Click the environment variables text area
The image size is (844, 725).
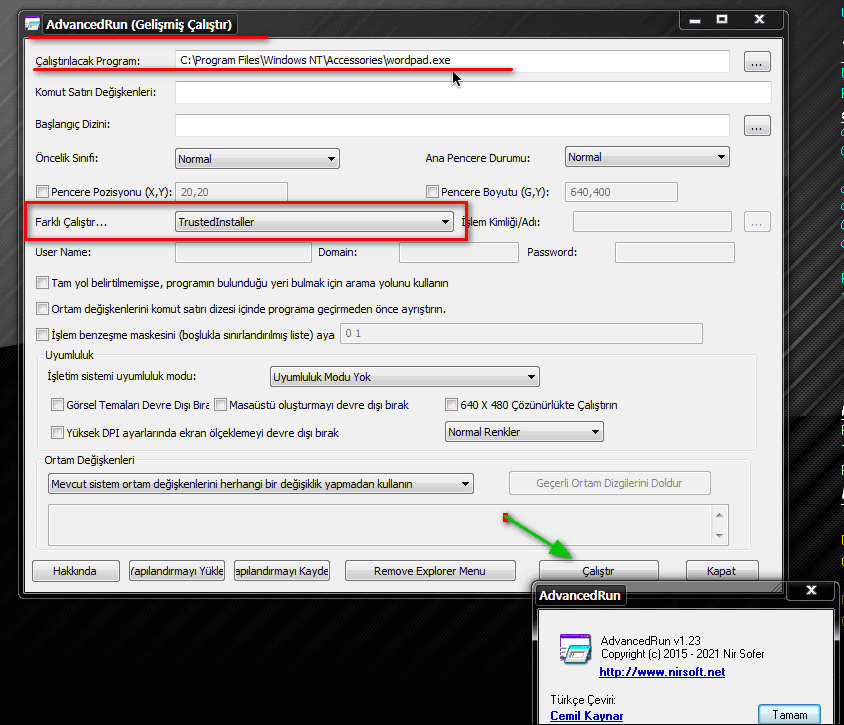(379, 525)
